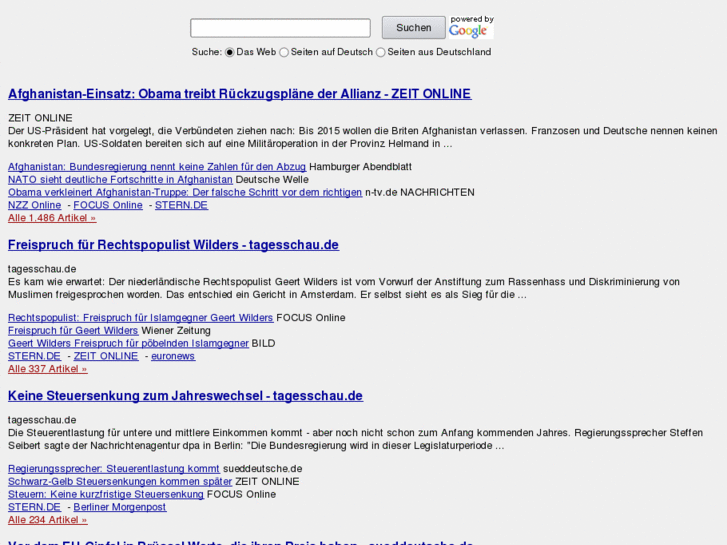The width and height of the screenshot is (727, 545).
Task: Follow the NZZ Online link
Action: pos(34,205)
